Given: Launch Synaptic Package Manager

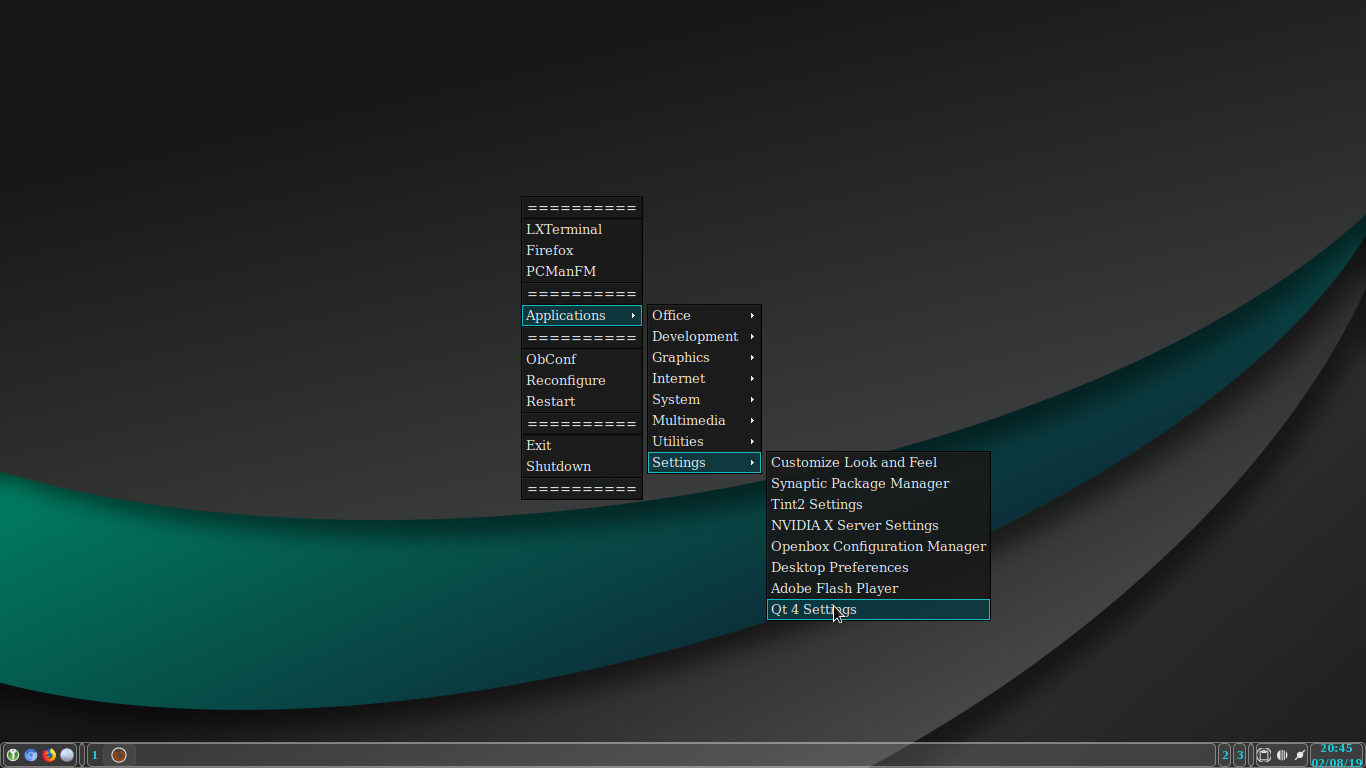Looking at the screenshot, I should click(x=859, y=483).
